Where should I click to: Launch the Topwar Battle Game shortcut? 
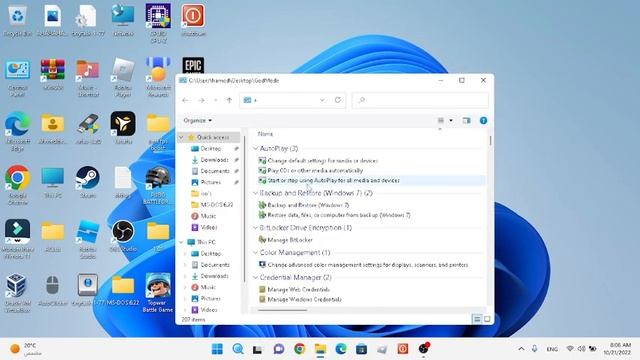point(158,293)
